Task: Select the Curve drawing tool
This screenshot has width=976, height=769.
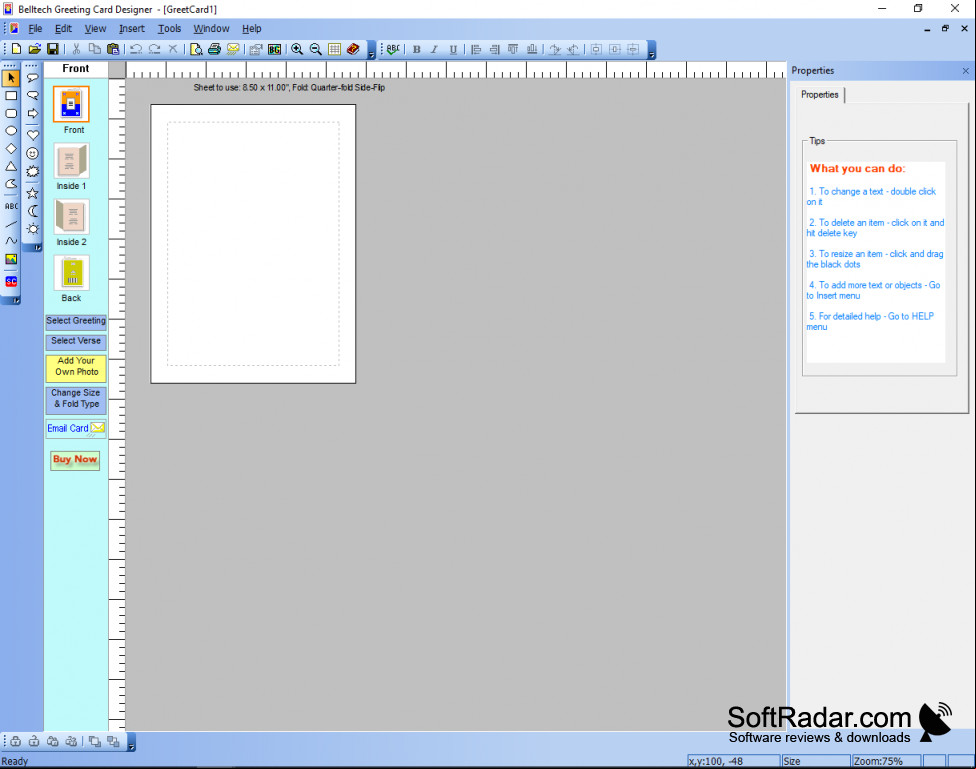Action: pos(11,241)
